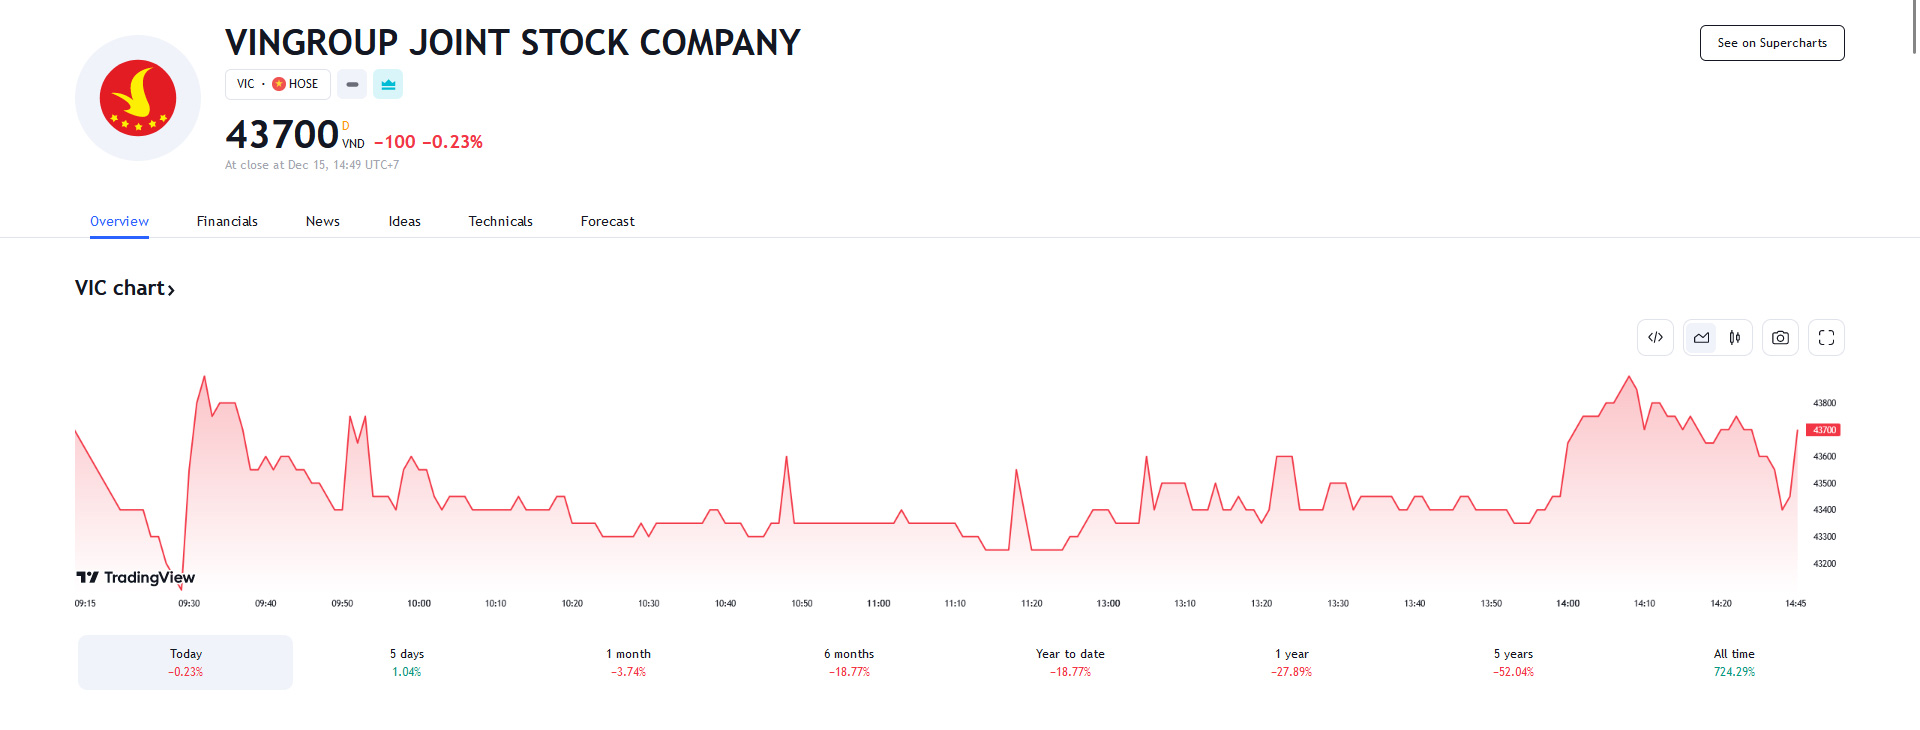This screenshot has width=1920, height=730.
Task: Click the delayed data D indicator
Action: pos(346,126)
